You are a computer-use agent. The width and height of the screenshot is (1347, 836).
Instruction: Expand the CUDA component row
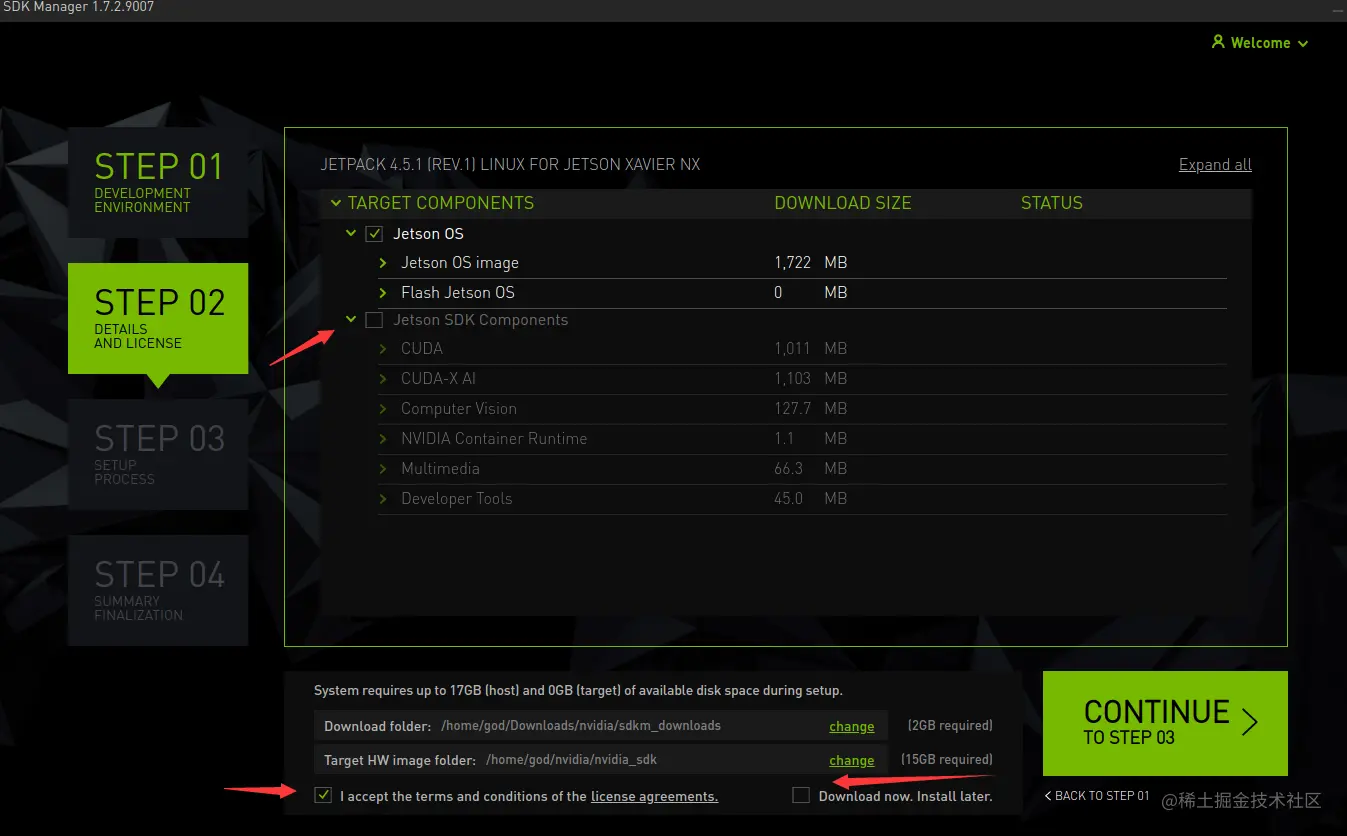(x=383, y=349)
